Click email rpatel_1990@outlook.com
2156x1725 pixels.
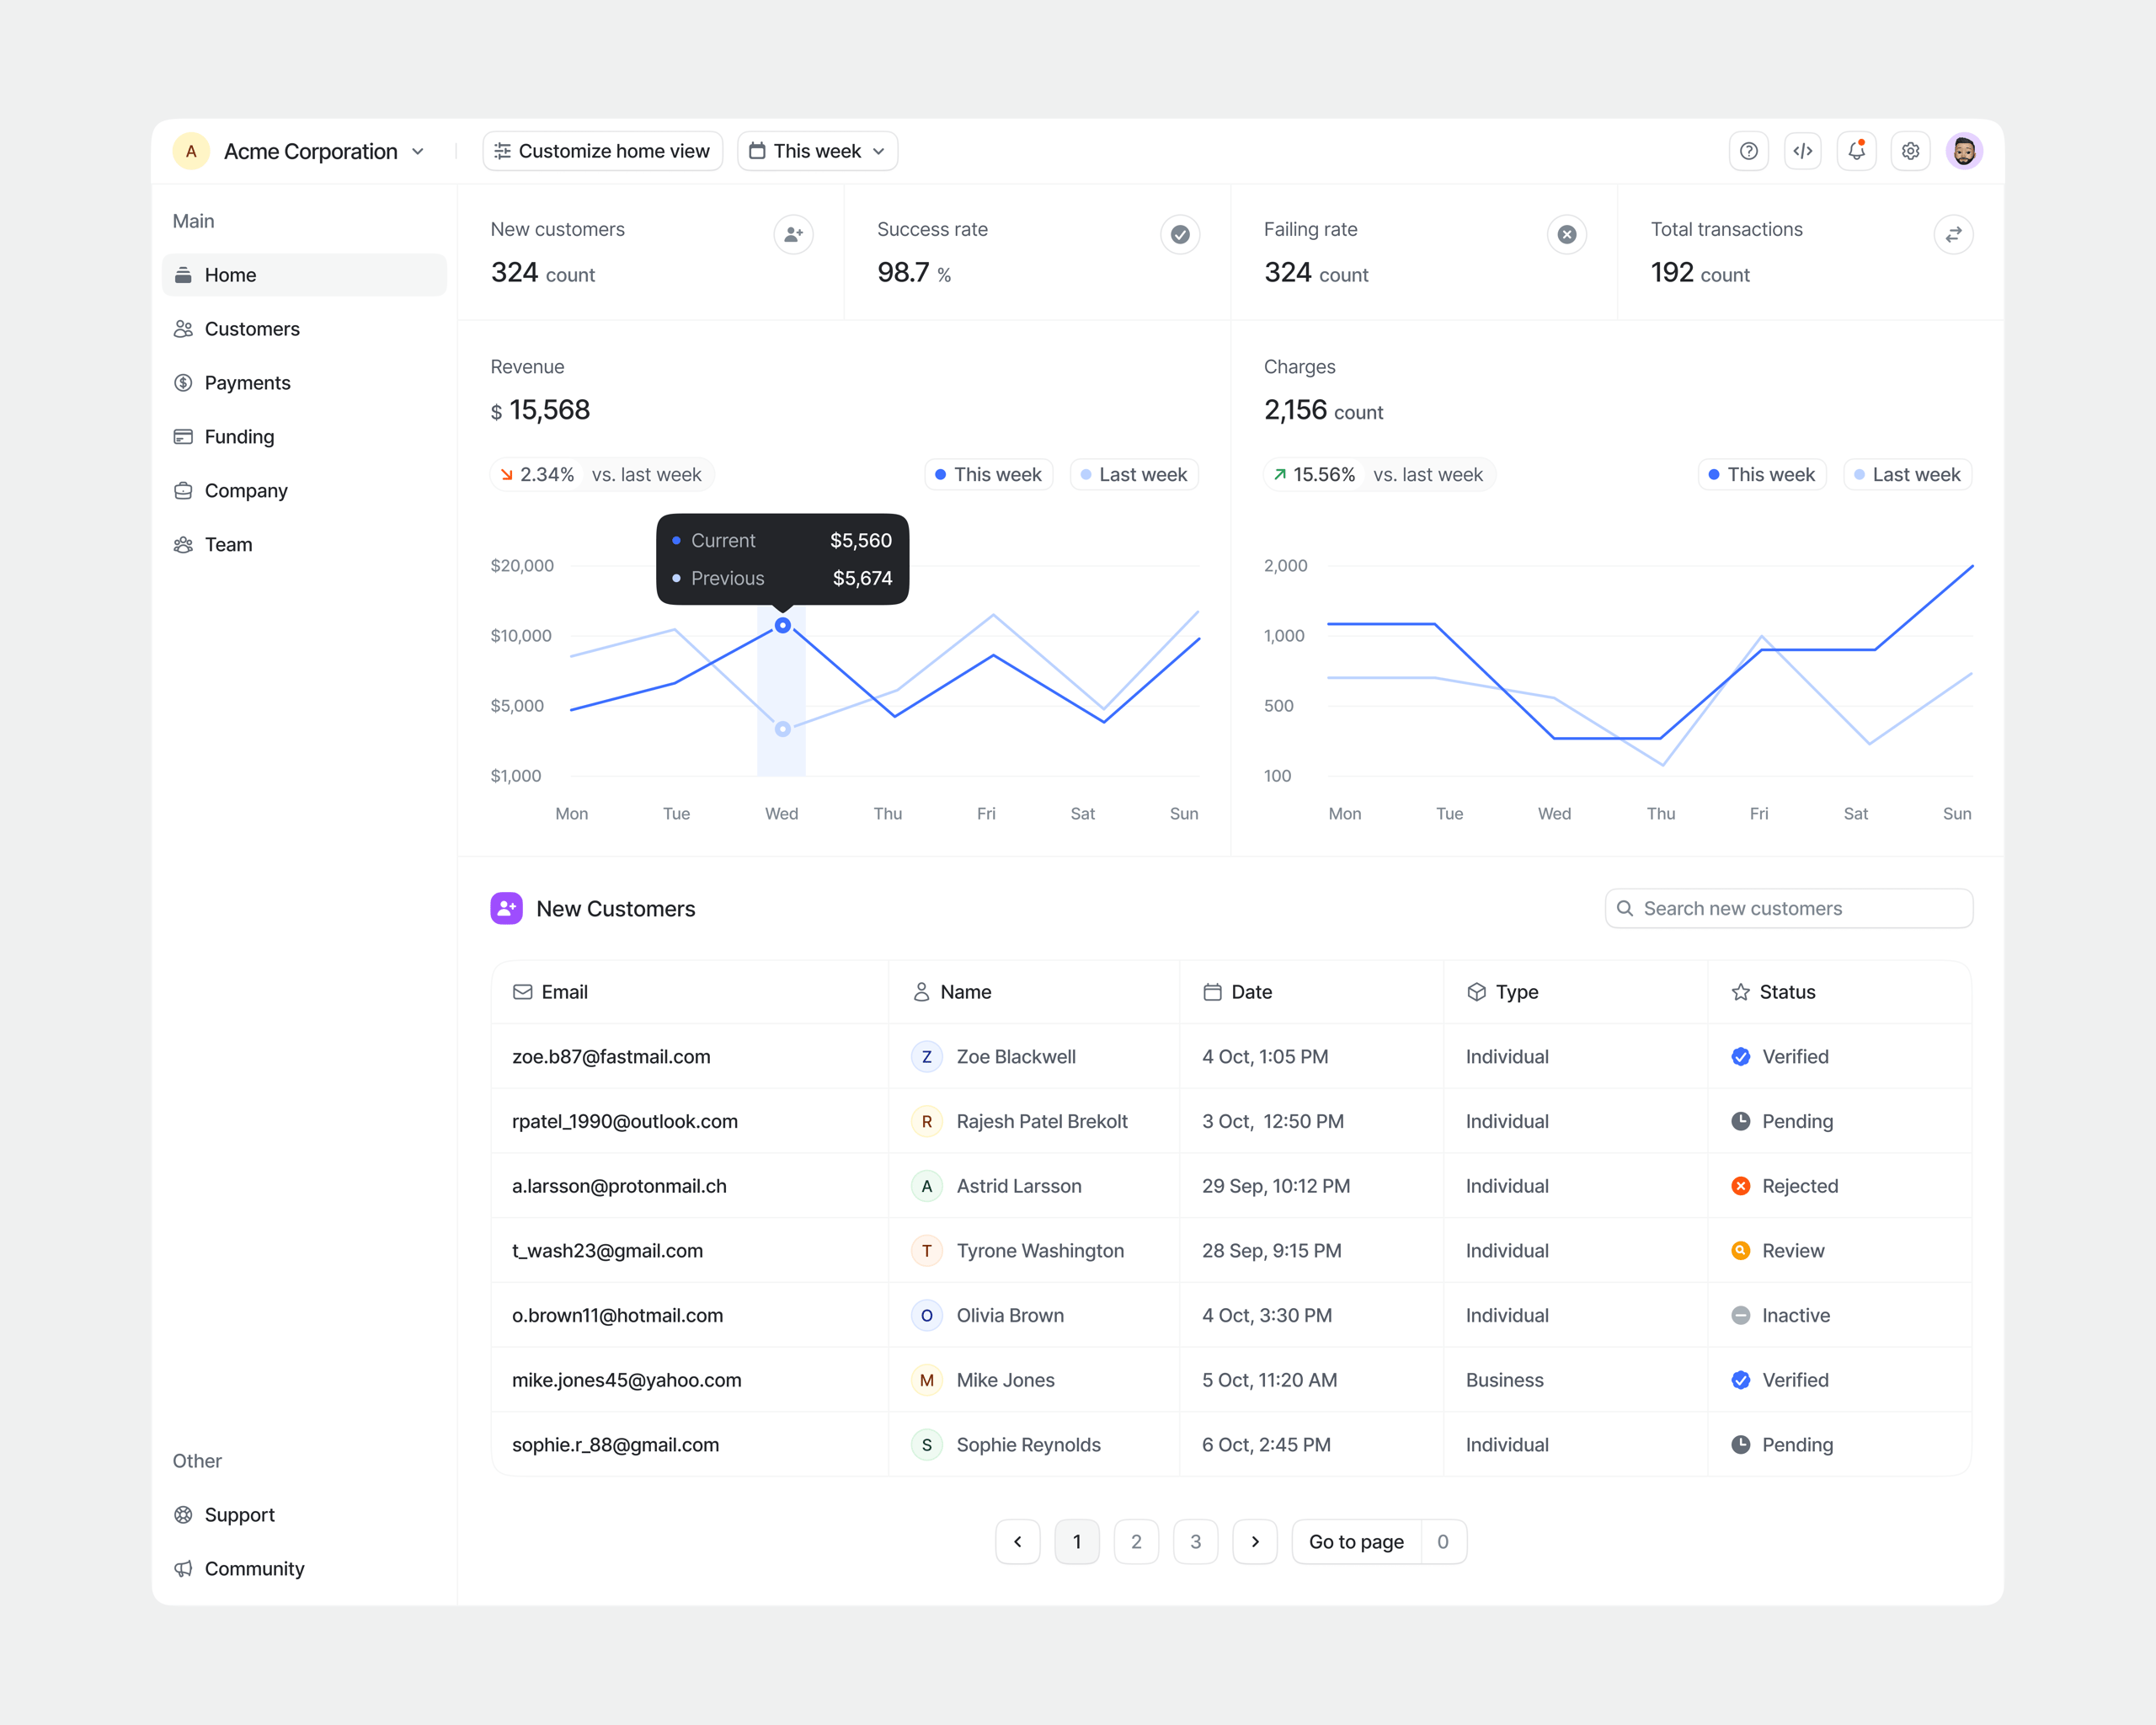click(625, 1121)
